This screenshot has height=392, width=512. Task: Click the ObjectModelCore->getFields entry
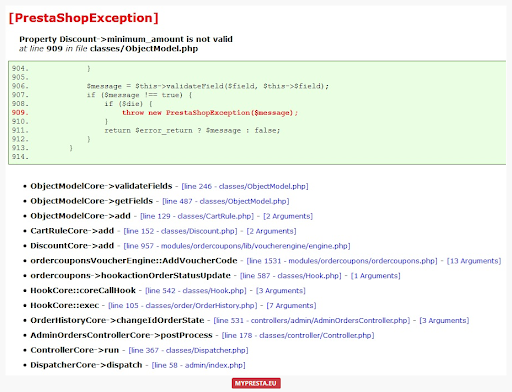[92, 201]
